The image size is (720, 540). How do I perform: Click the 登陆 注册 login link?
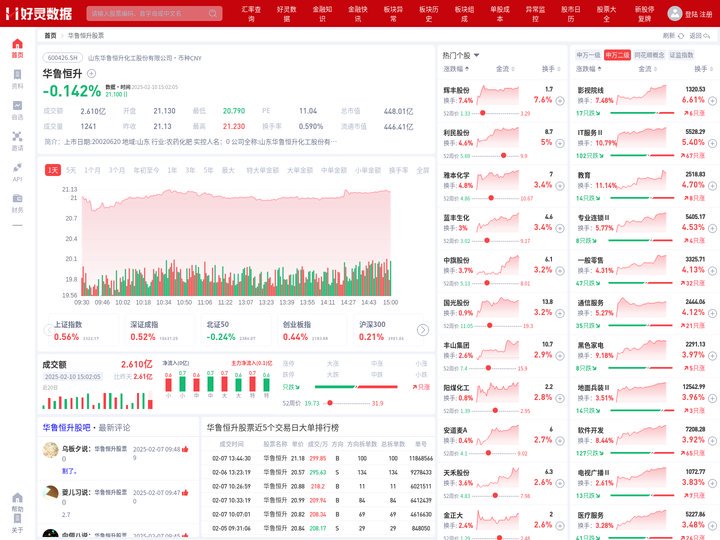point(698,14)
